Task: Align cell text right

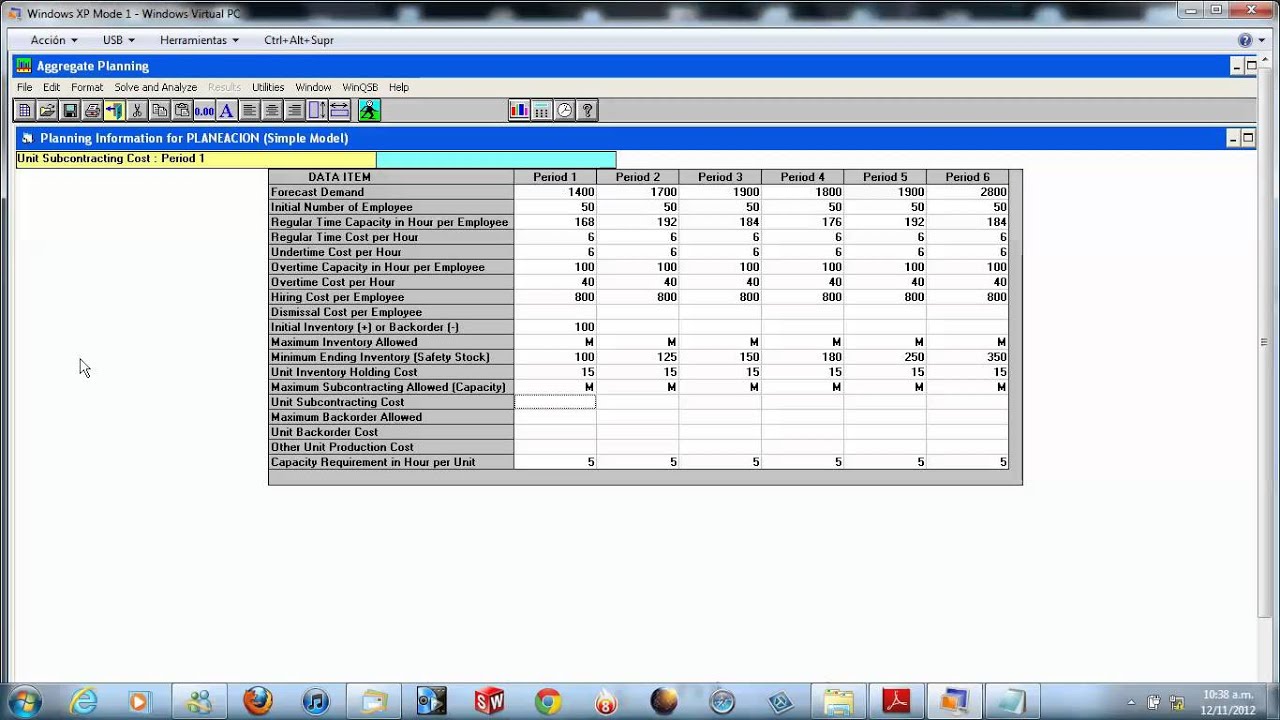Action: tap(294, 110)
